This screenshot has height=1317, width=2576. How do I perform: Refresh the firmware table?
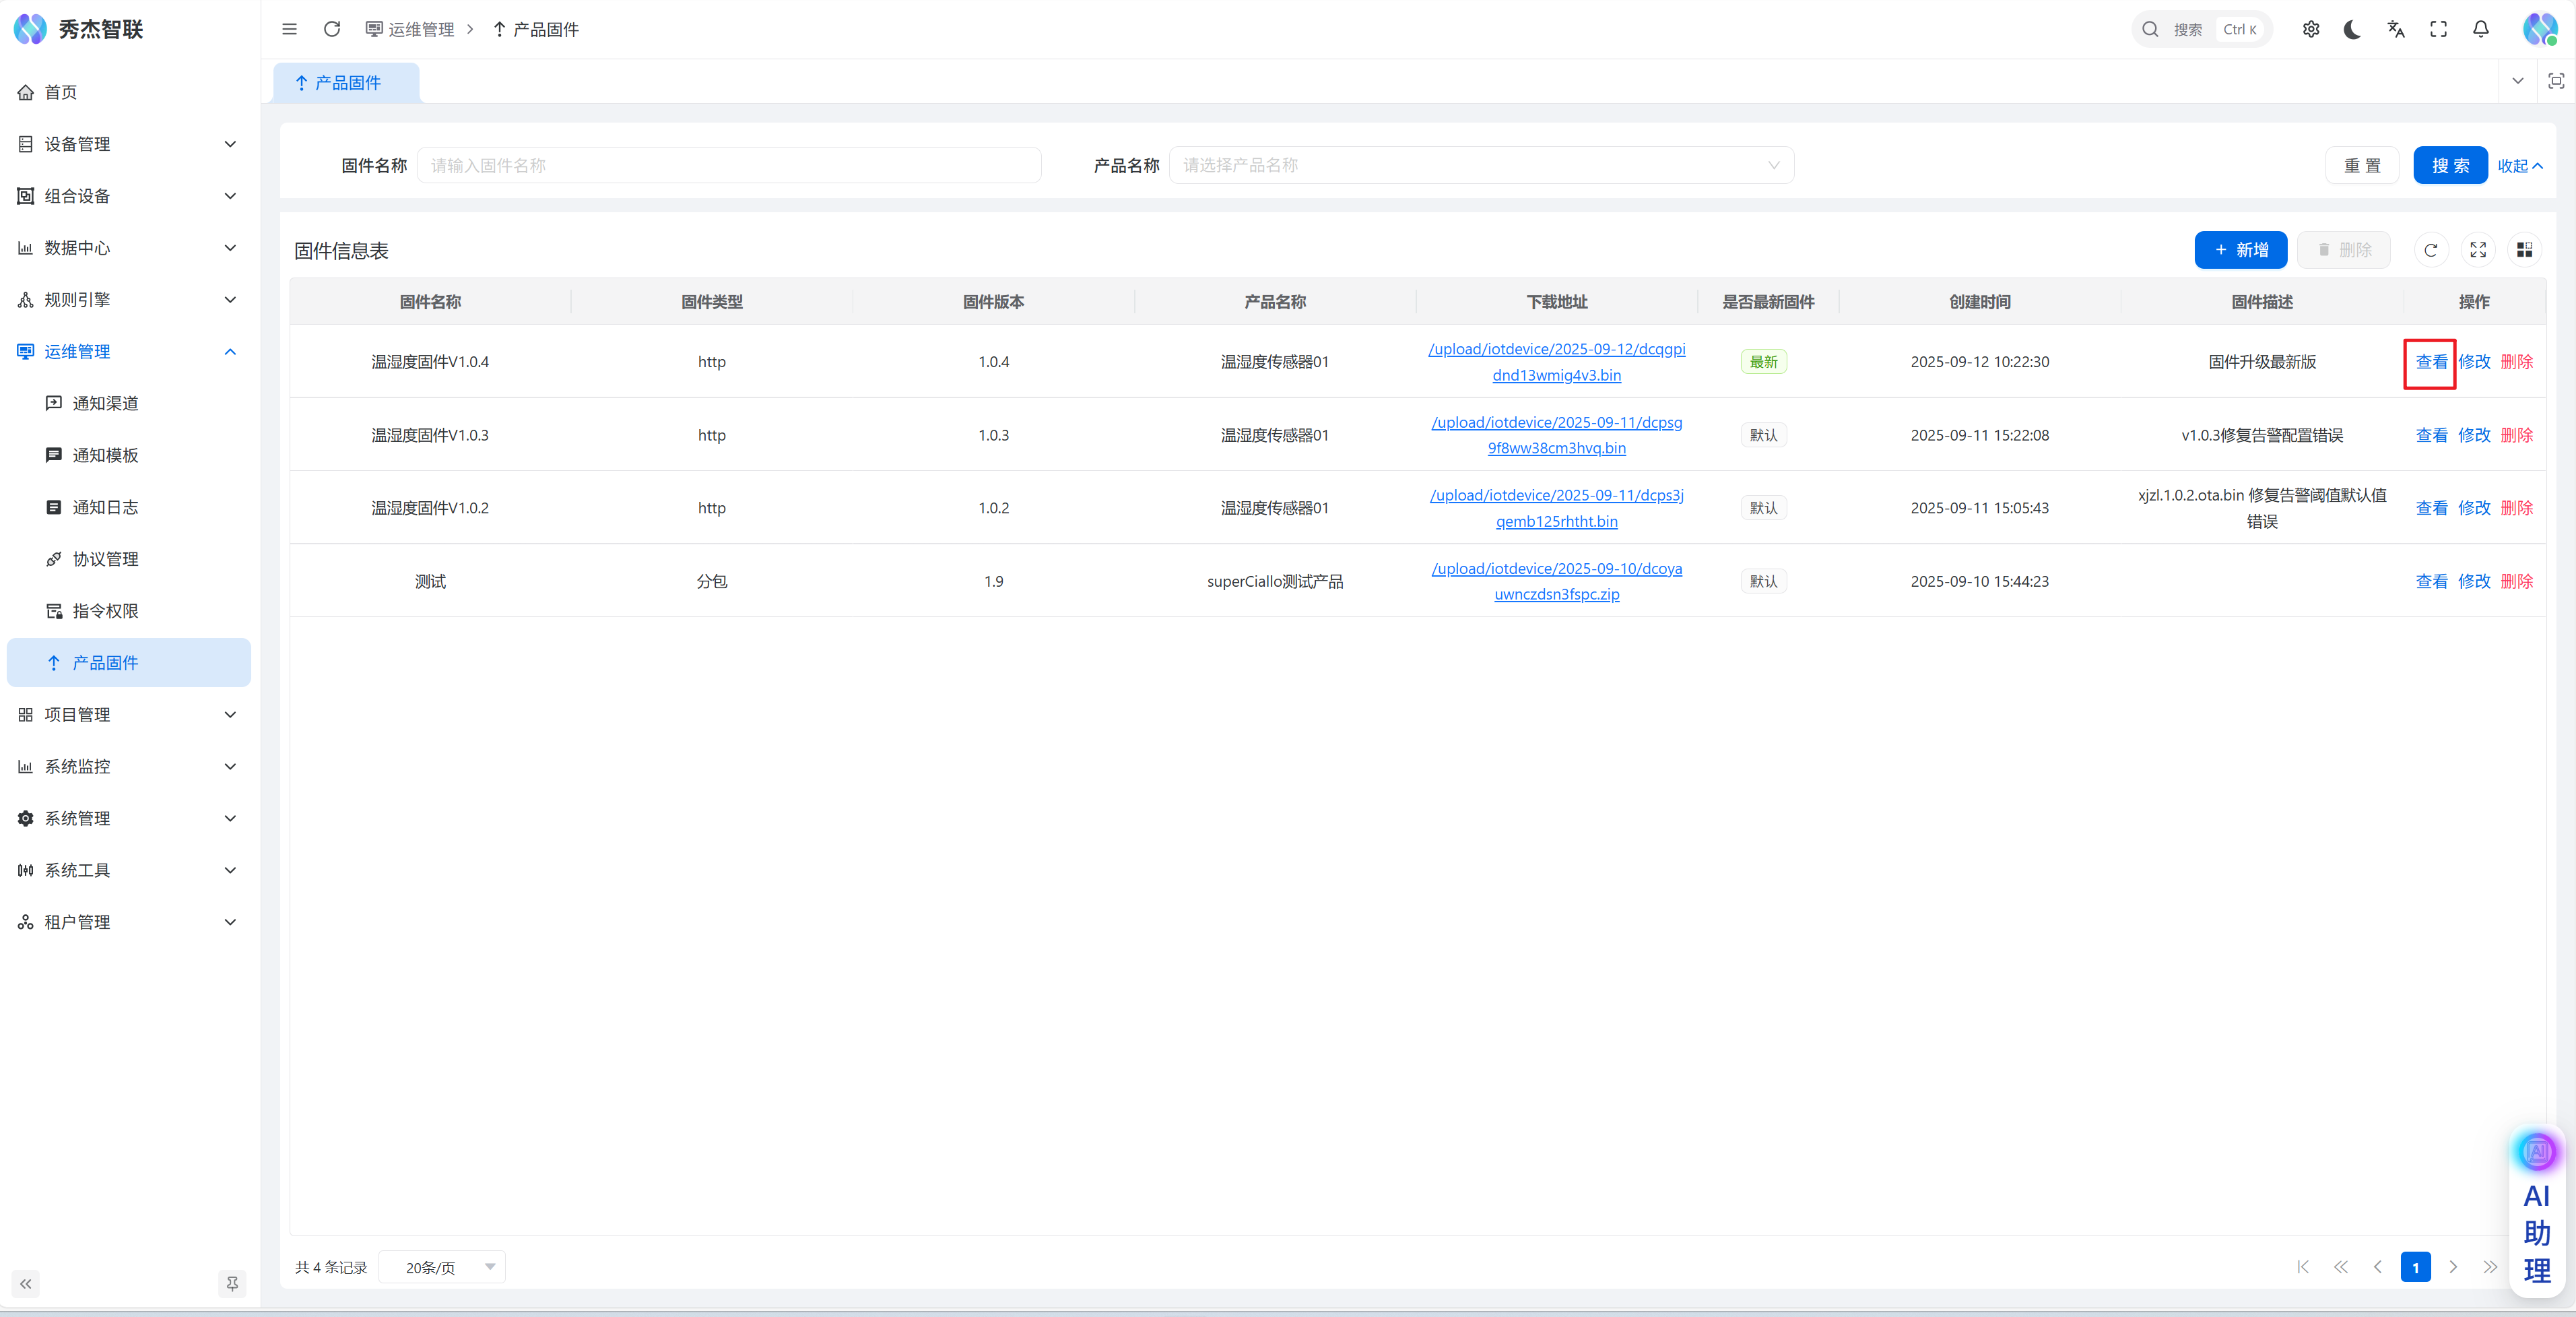[2430, 250]
